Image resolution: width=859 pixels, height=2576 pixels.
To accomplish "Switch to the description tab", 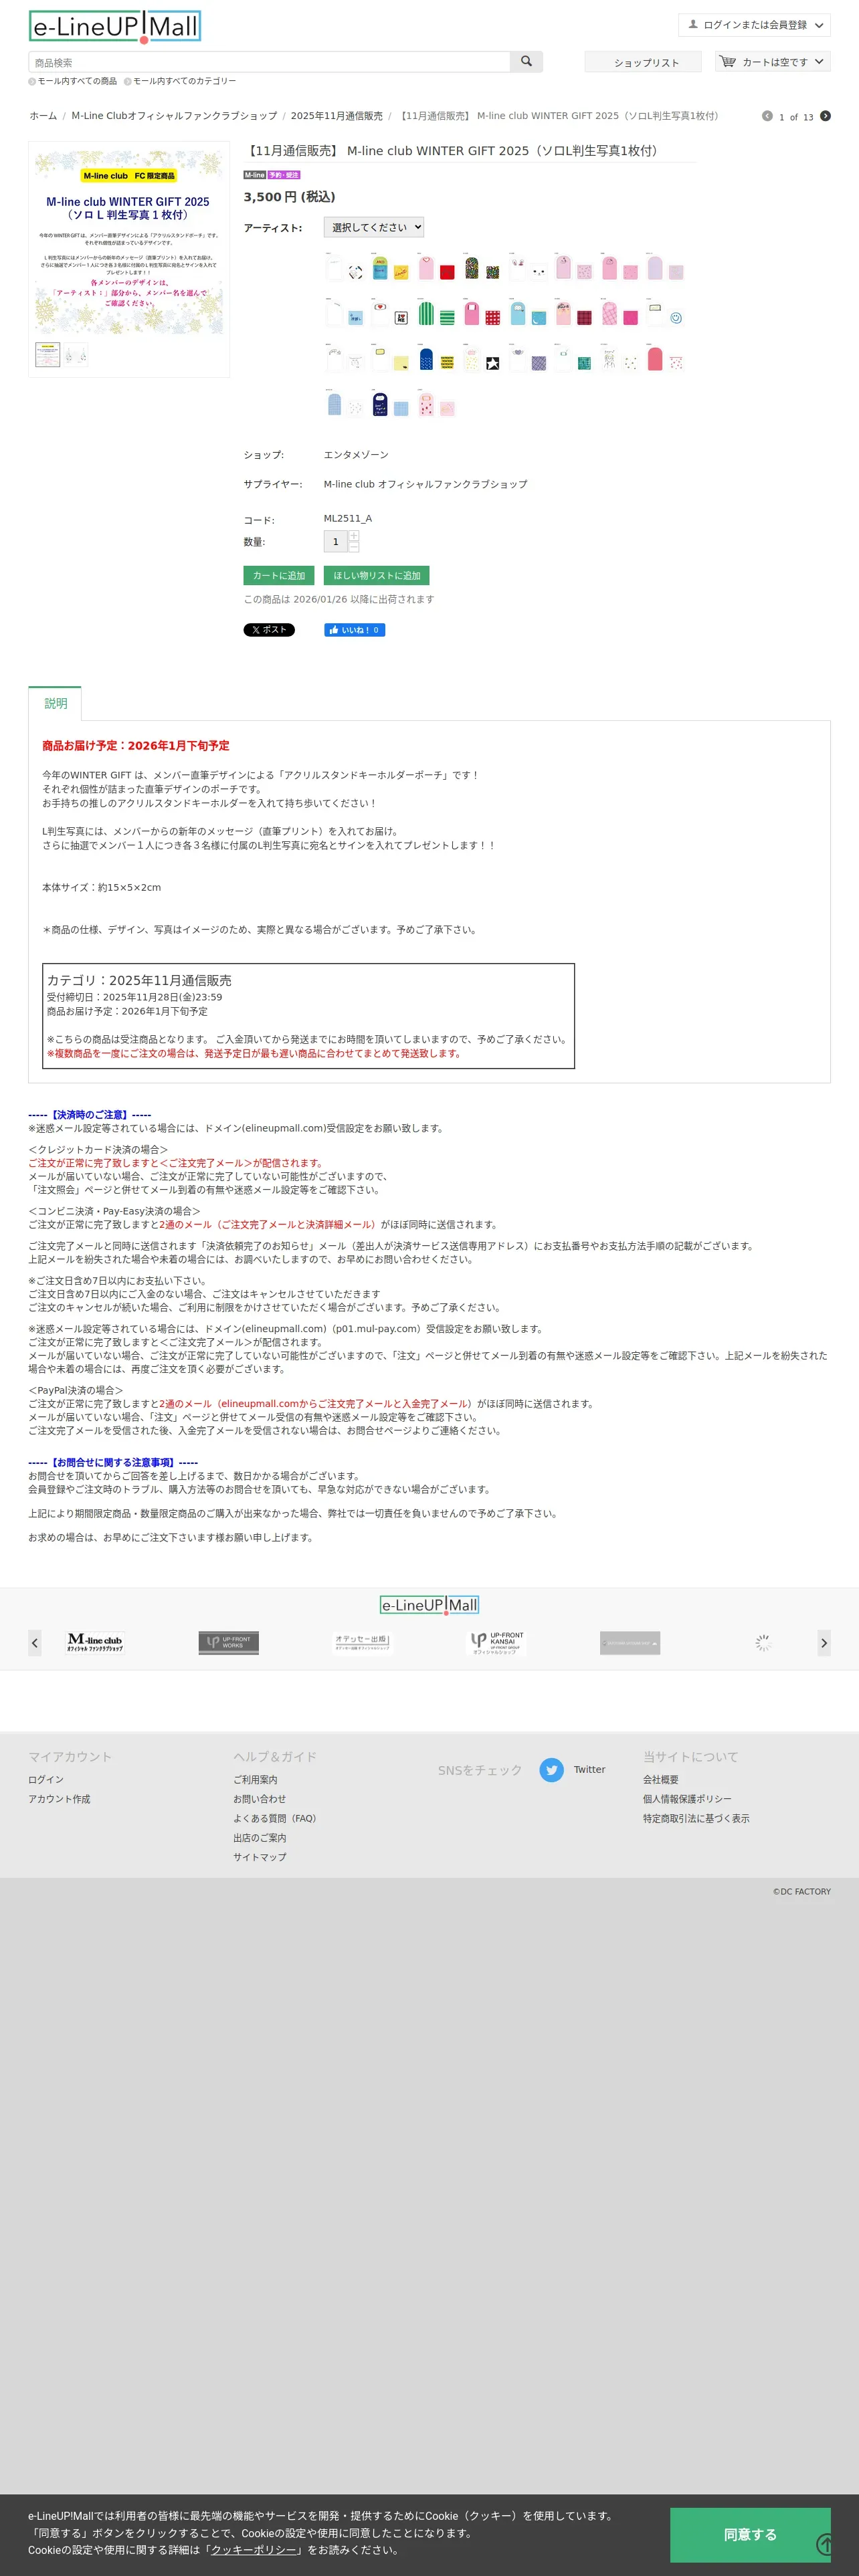I will 55,703.
